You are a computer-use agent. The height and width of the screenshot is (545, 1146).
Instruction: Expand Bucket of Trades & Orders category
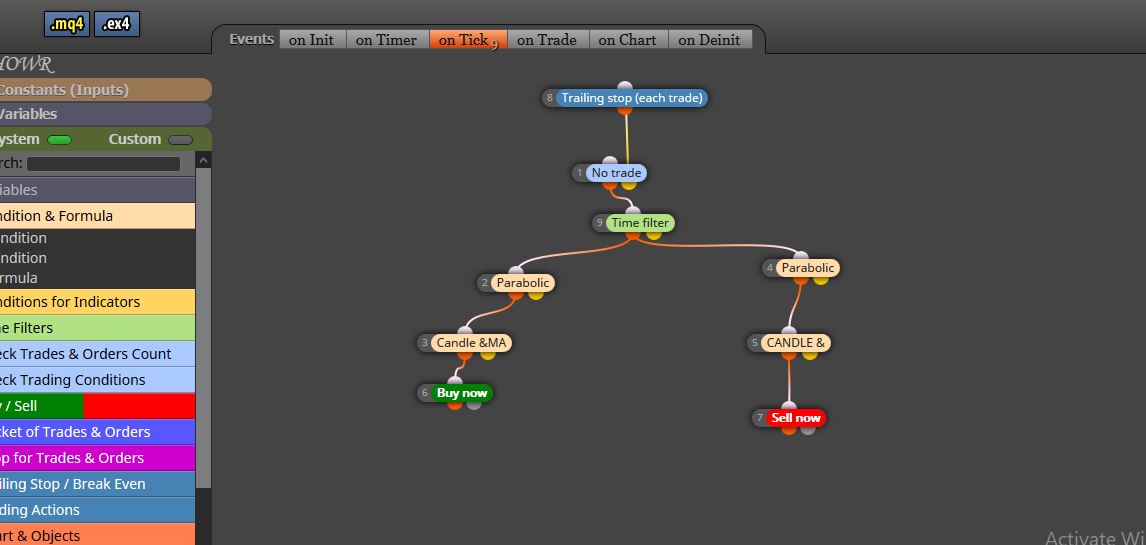click(x=97, y=432)
